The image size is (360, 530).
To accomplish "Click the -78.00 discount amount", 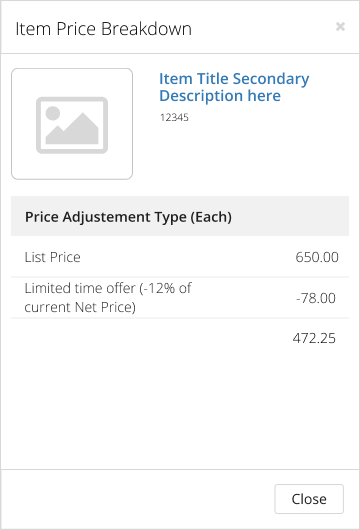I will [316, 298].
